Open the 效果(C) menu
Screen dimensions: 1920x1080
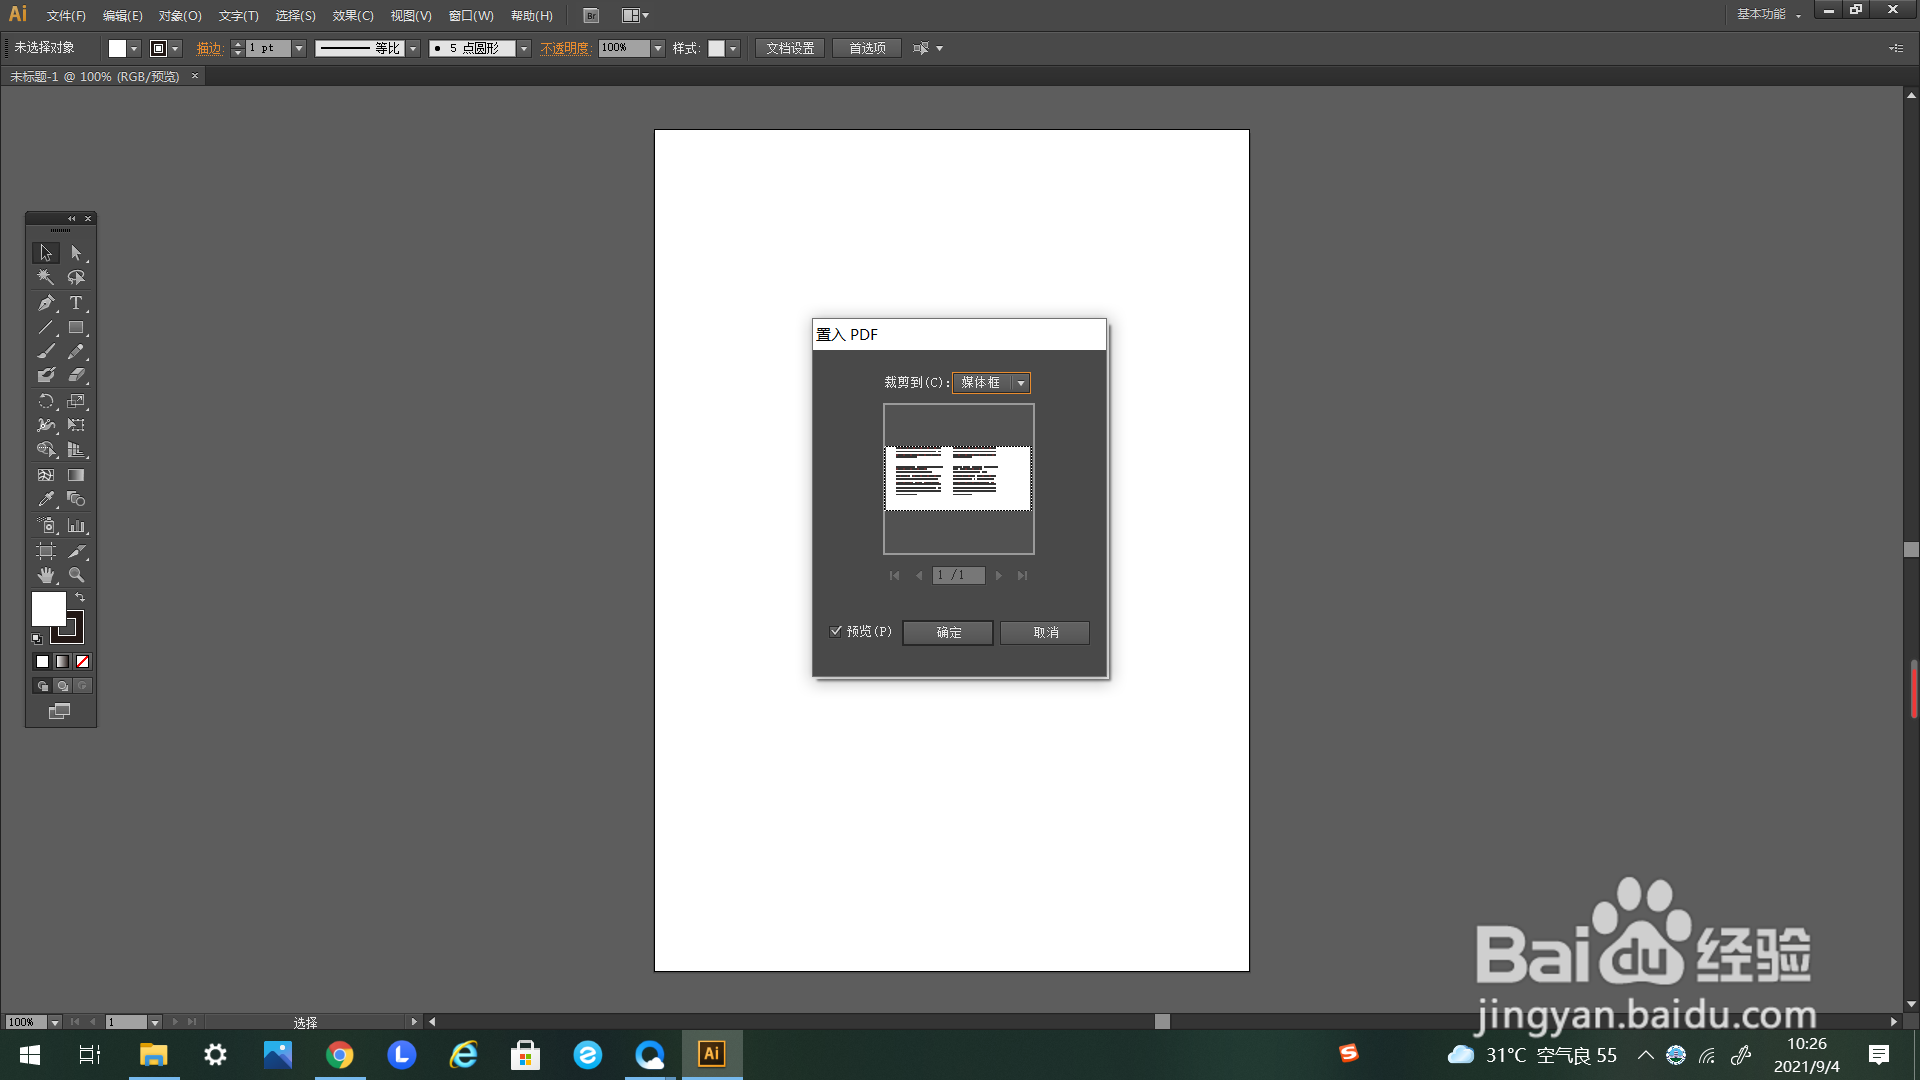coord(353,16)
